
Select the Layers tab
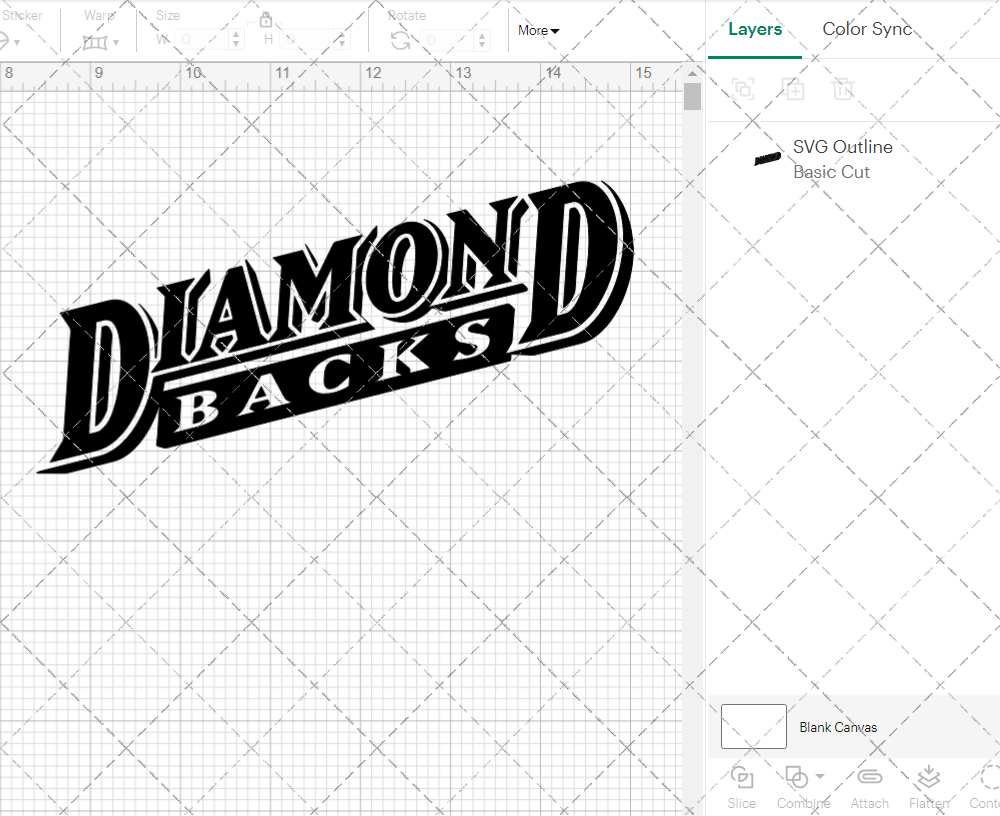(x=755, y=29)
